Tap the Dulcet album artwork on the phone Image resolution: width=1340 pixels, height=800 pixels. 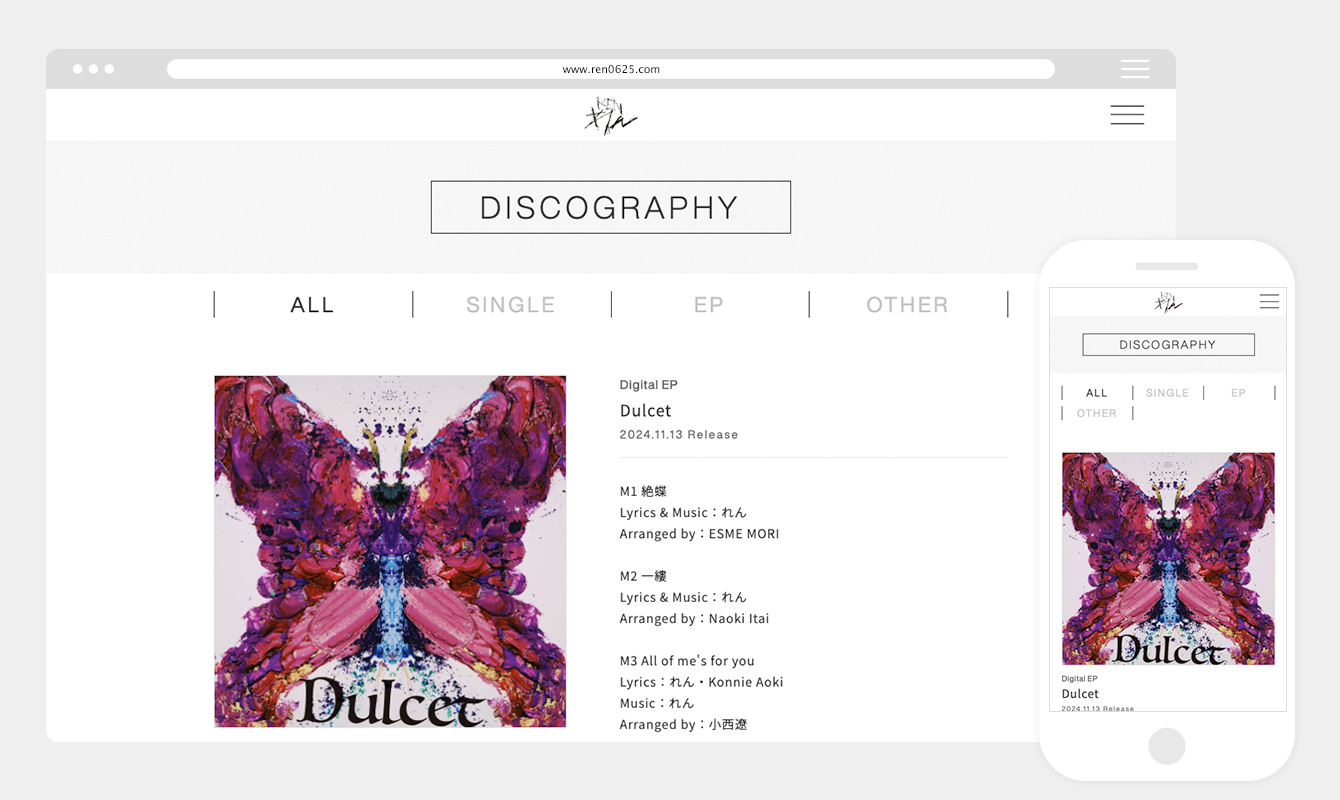[1168, 558]
